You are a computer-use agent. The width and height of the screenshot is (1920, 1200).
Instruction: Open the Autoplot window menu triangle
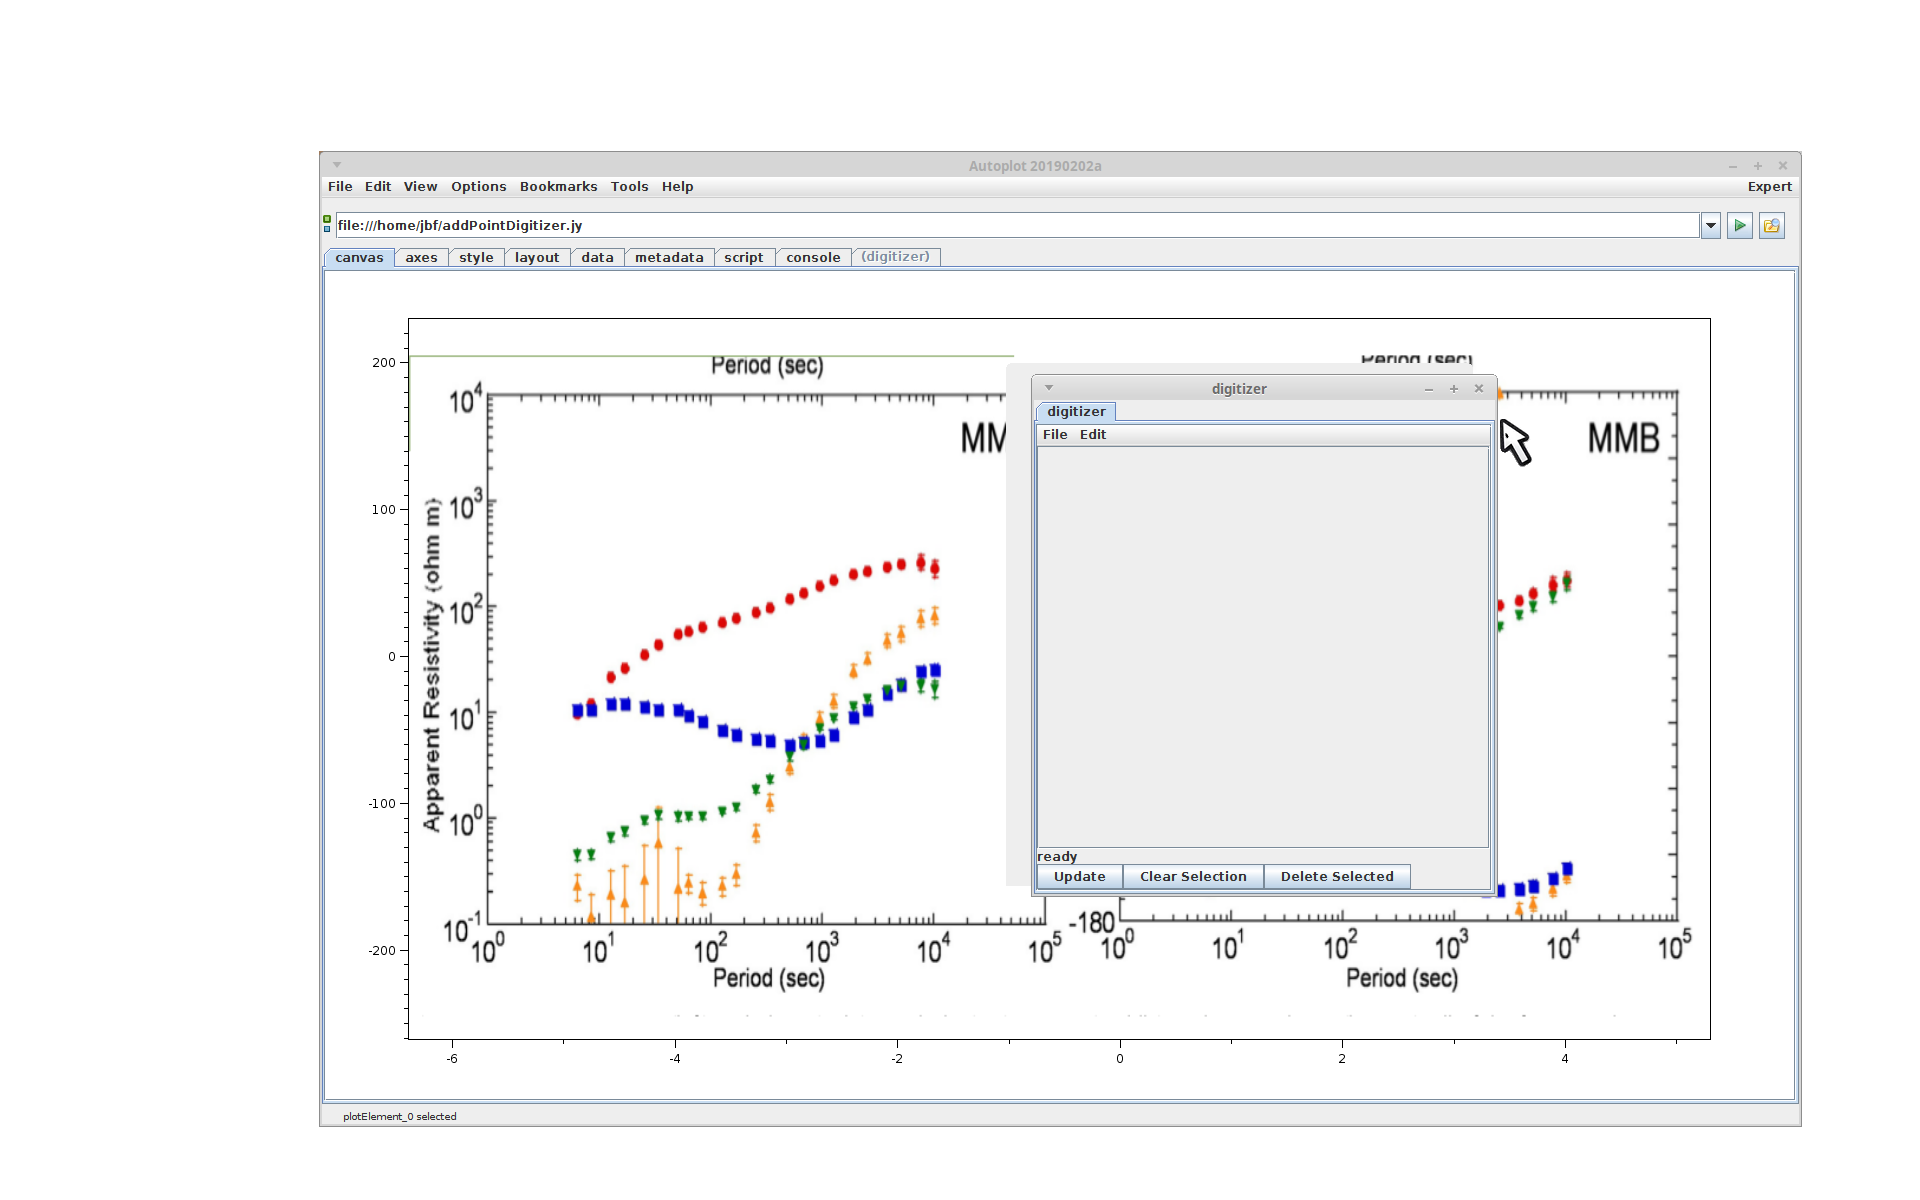(337, 165)
